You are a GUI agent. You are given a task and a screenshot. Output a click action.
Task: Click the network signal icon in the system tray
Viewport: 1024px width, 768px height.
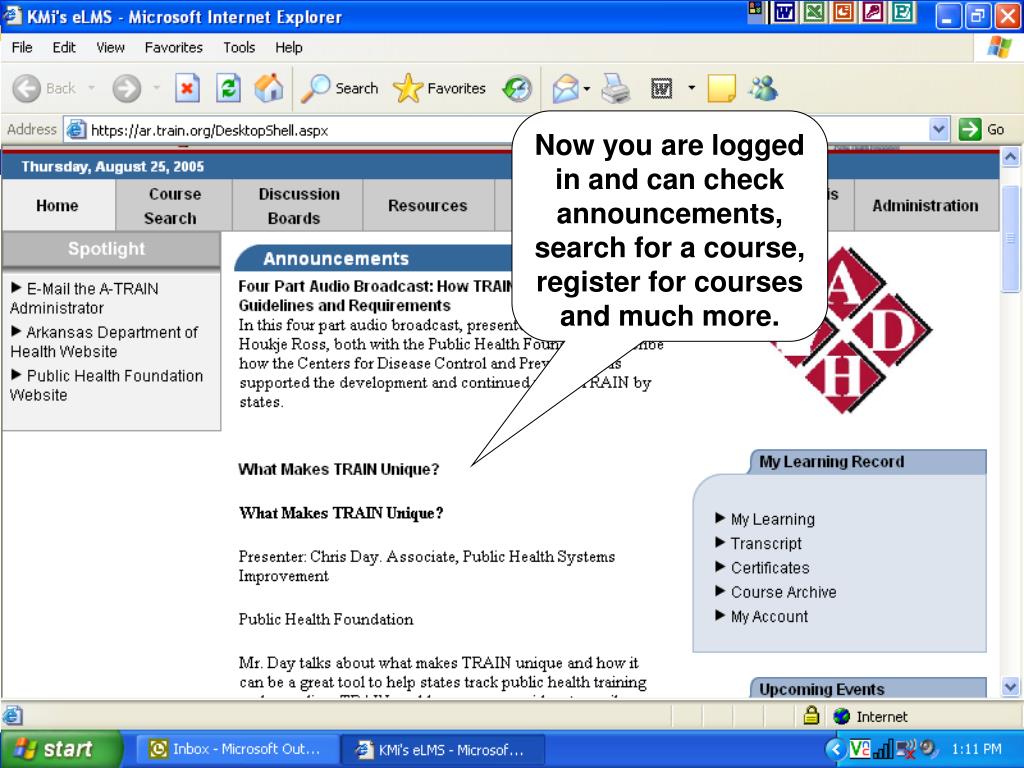click(x=883, y=748)
